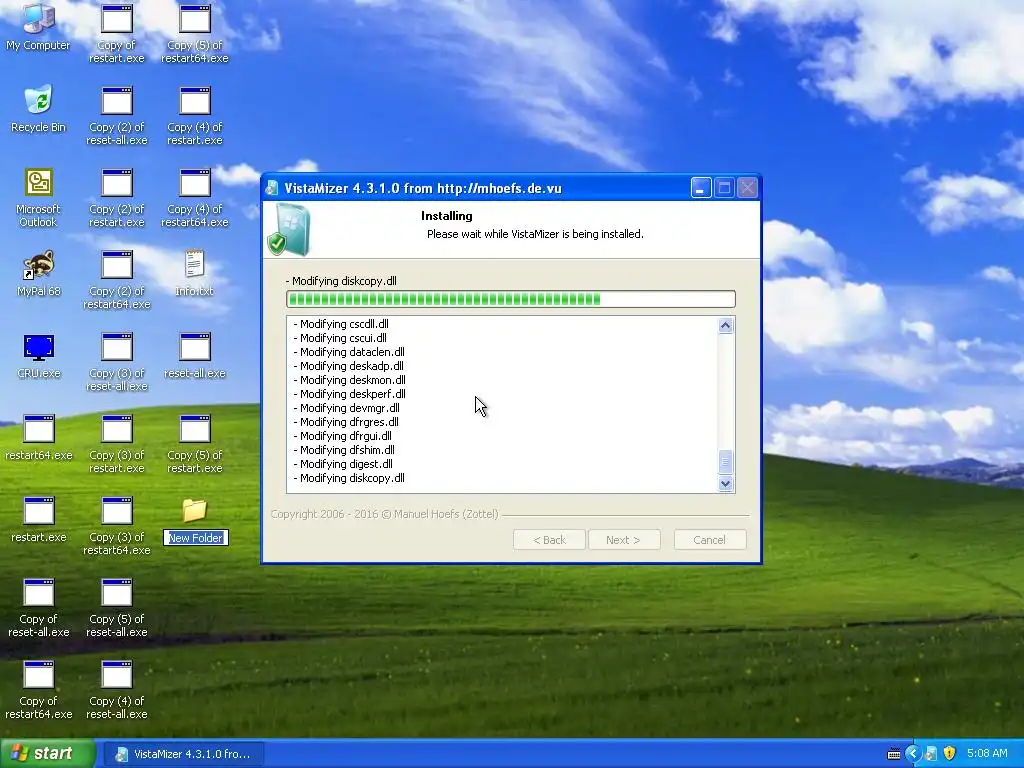
Task: Click the log list scroll-up arrow
Action: 726,325
